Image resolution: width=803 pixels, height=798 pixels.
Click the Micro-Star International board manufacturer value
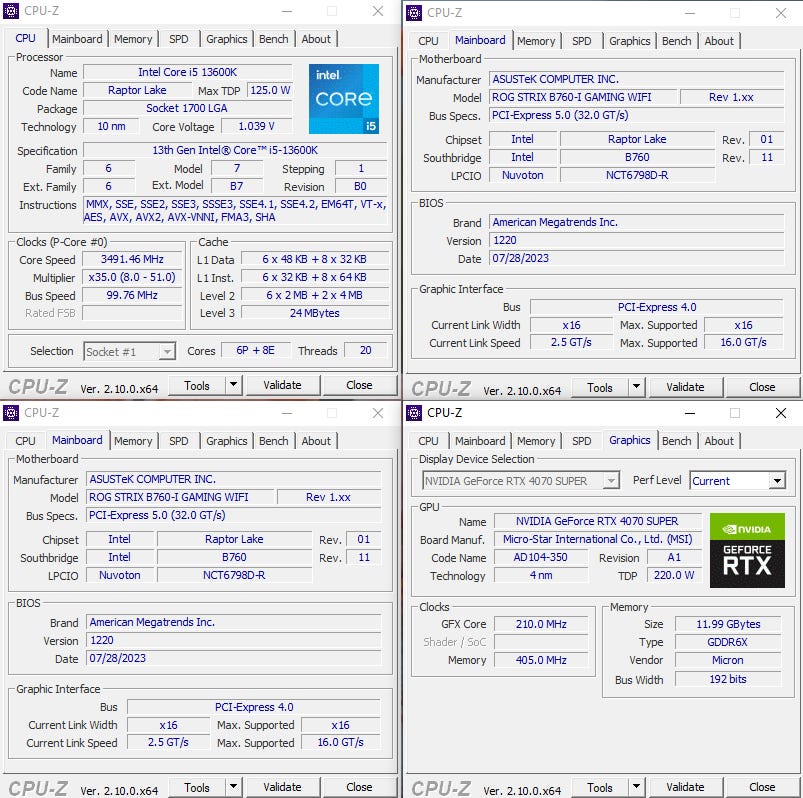coord(597,539)
